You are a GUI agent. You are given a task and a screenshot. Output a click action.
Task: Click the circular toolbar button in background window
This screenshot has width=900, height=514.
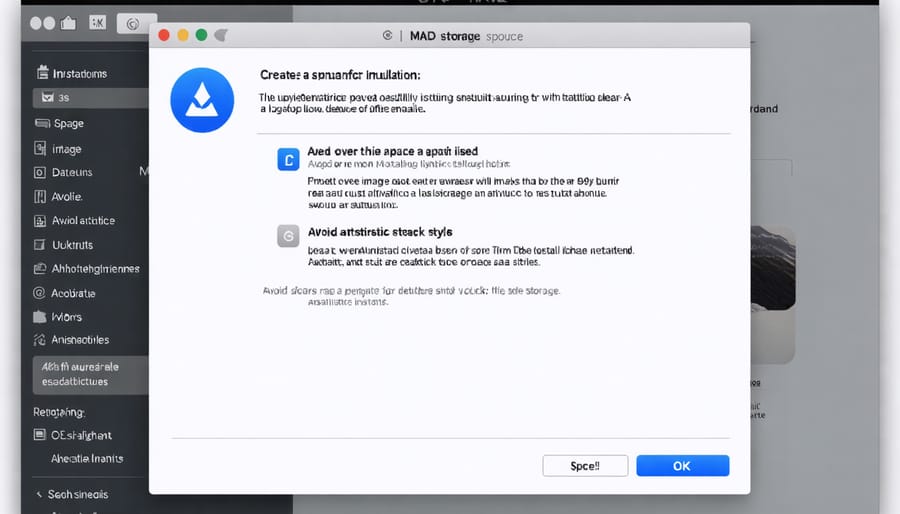click(x=133, y=24)
